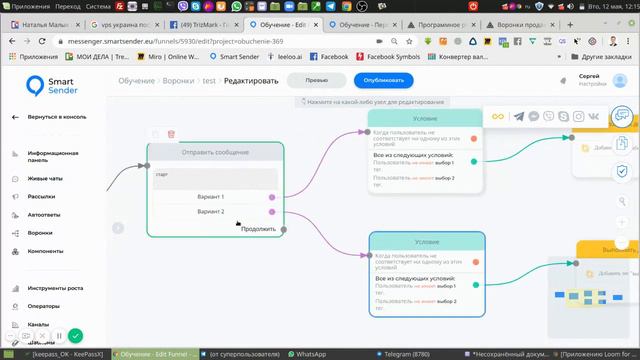This screenshot has height=360, width=640.
Task: Open Воронки in sidebar
Action: [x=40, y=233]
